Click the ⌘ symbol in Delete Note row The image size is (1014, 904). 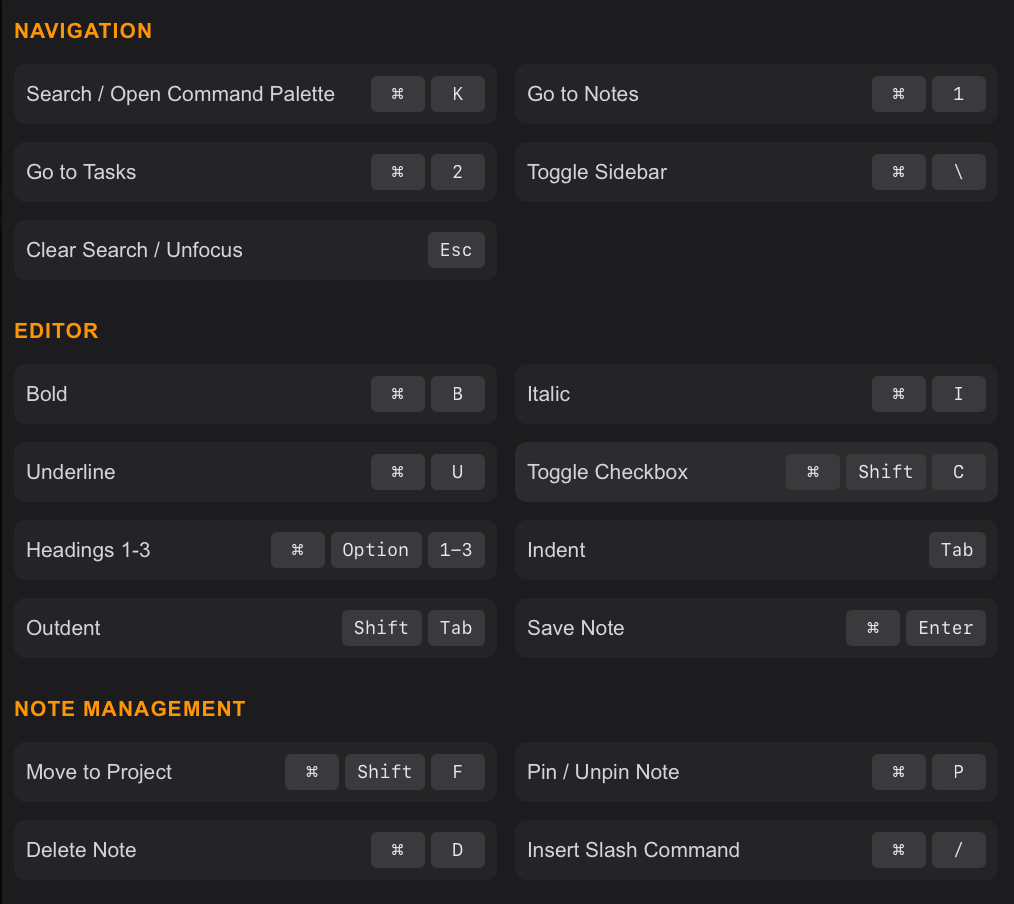(x=397, y=850)
